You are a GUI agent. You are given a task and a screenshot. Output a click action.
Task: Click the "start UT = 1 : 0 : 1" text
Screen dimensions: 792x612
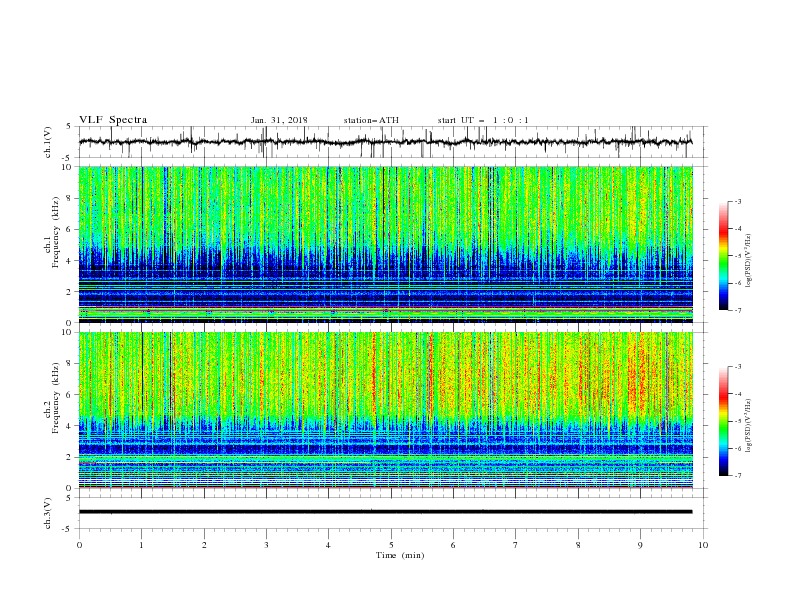pyautogui.click(x=483, y=120)
